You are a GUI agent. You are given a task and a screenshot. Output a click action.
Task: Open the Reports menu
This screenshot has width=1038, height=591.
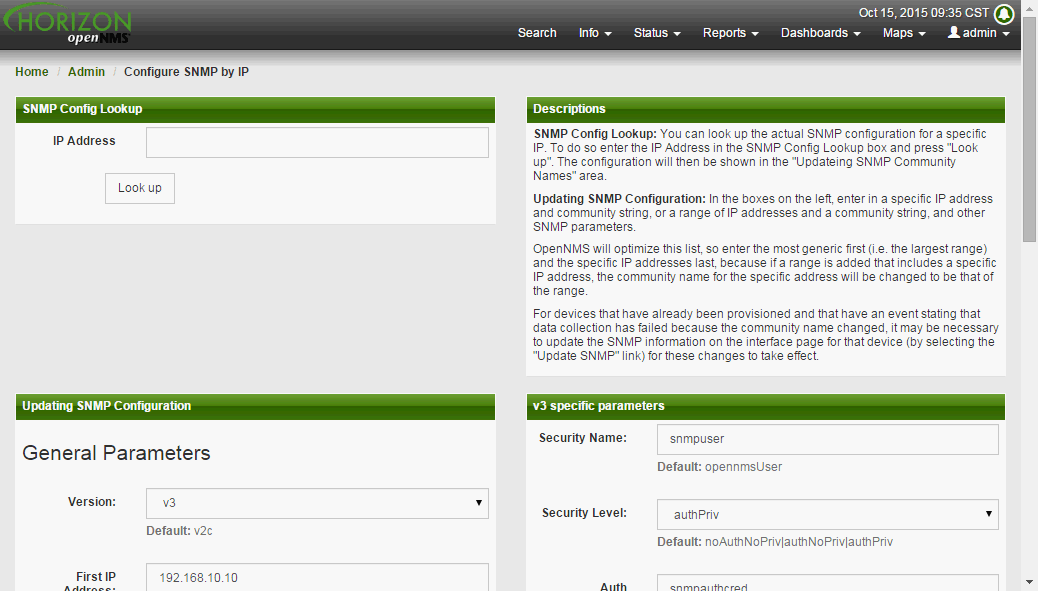[x=730, y=33]
